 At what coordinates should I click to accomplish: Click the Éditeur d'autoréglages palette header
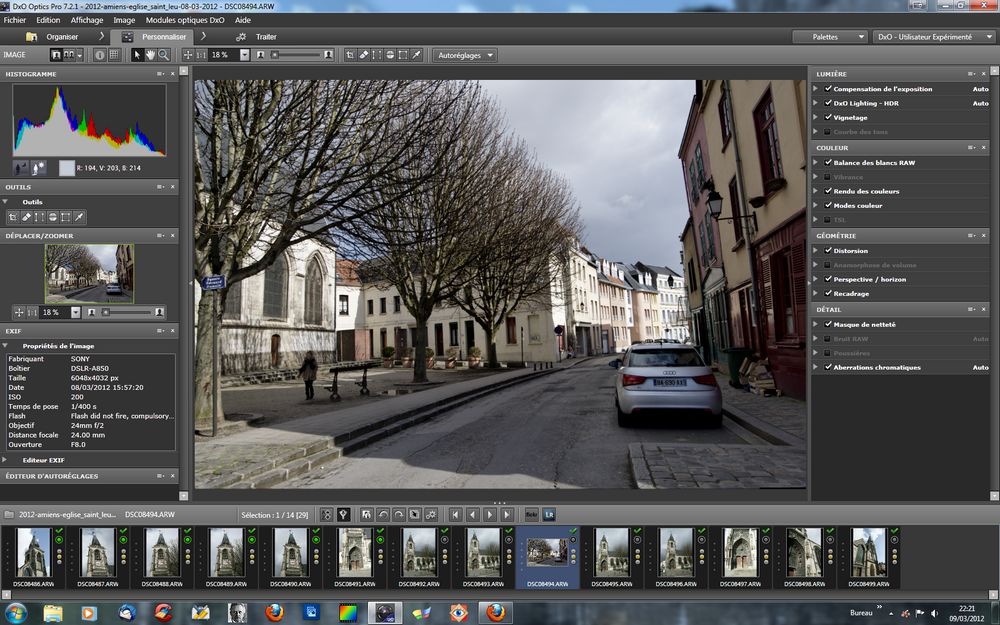tap(89, 476)
